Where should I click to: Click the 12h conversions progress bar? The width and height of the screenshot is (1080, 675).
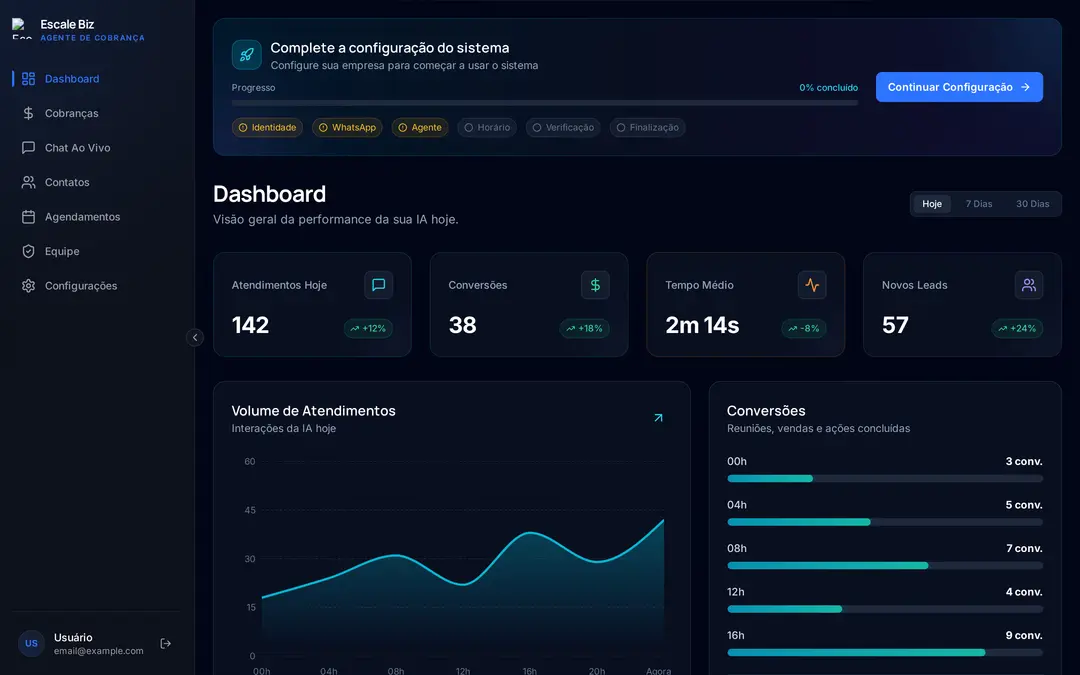(x=885, y=609)
